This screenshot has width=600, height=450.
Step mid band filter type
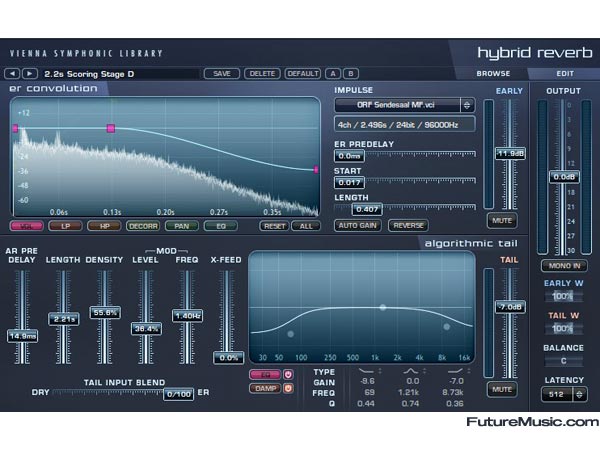[x=424, y=371]
